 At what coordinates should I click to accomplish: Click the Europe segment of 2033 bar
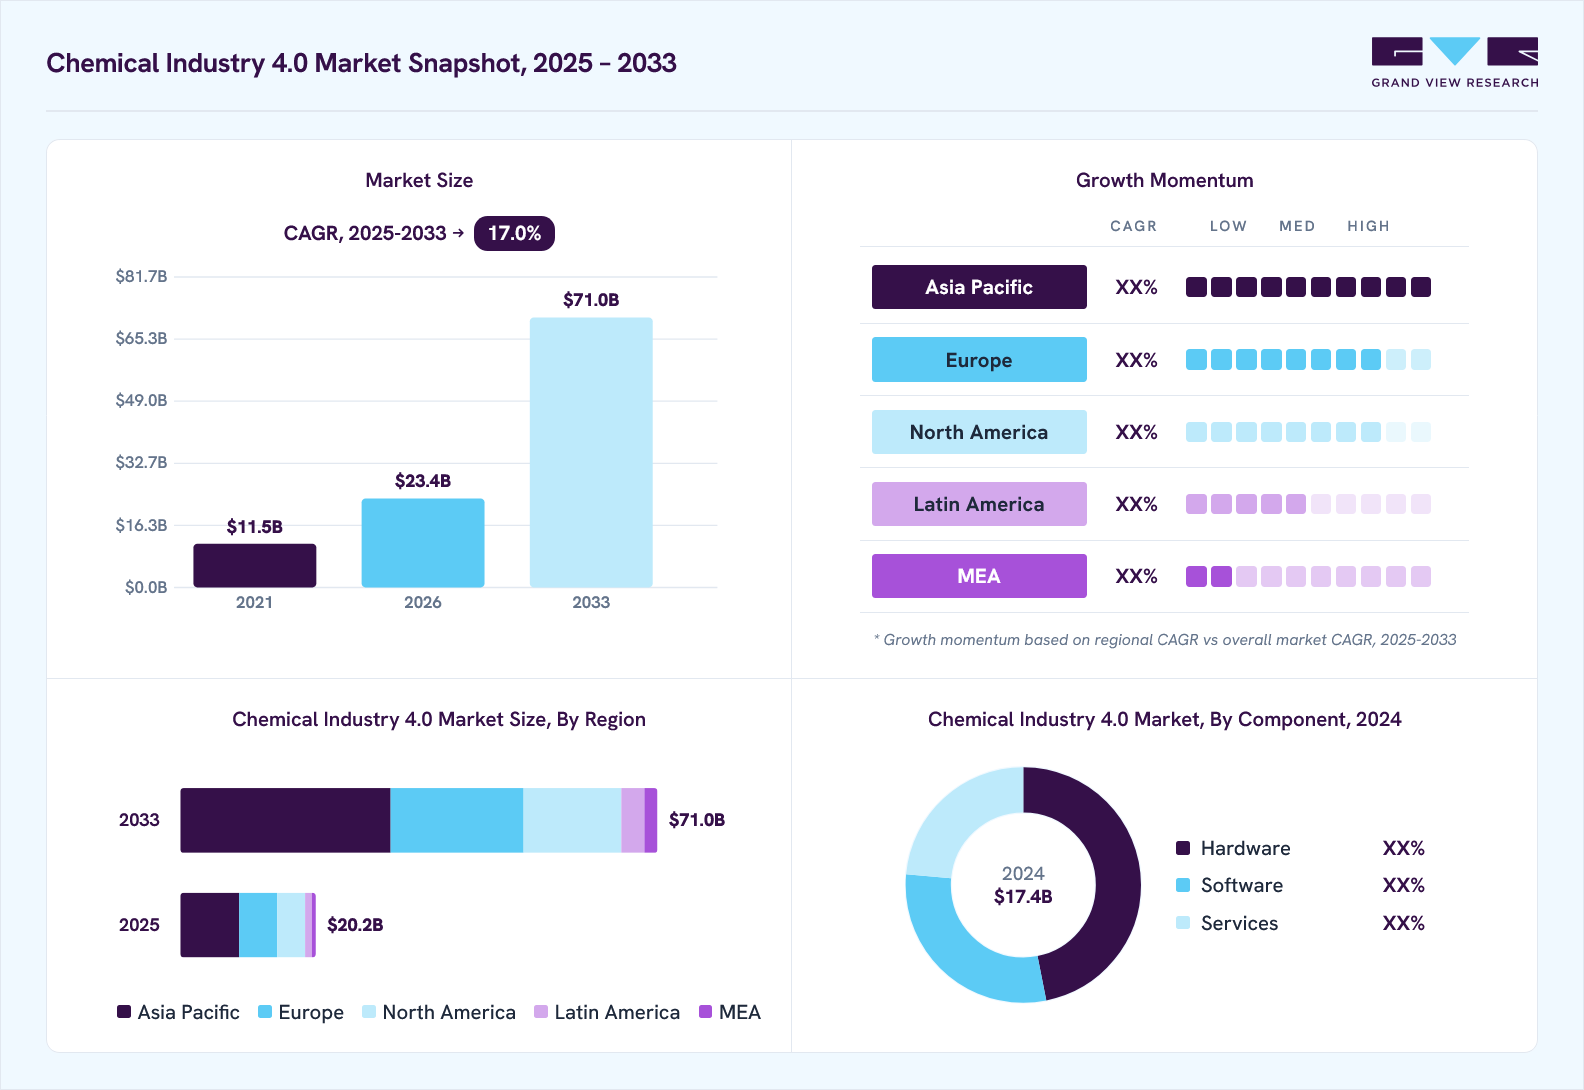456,820
